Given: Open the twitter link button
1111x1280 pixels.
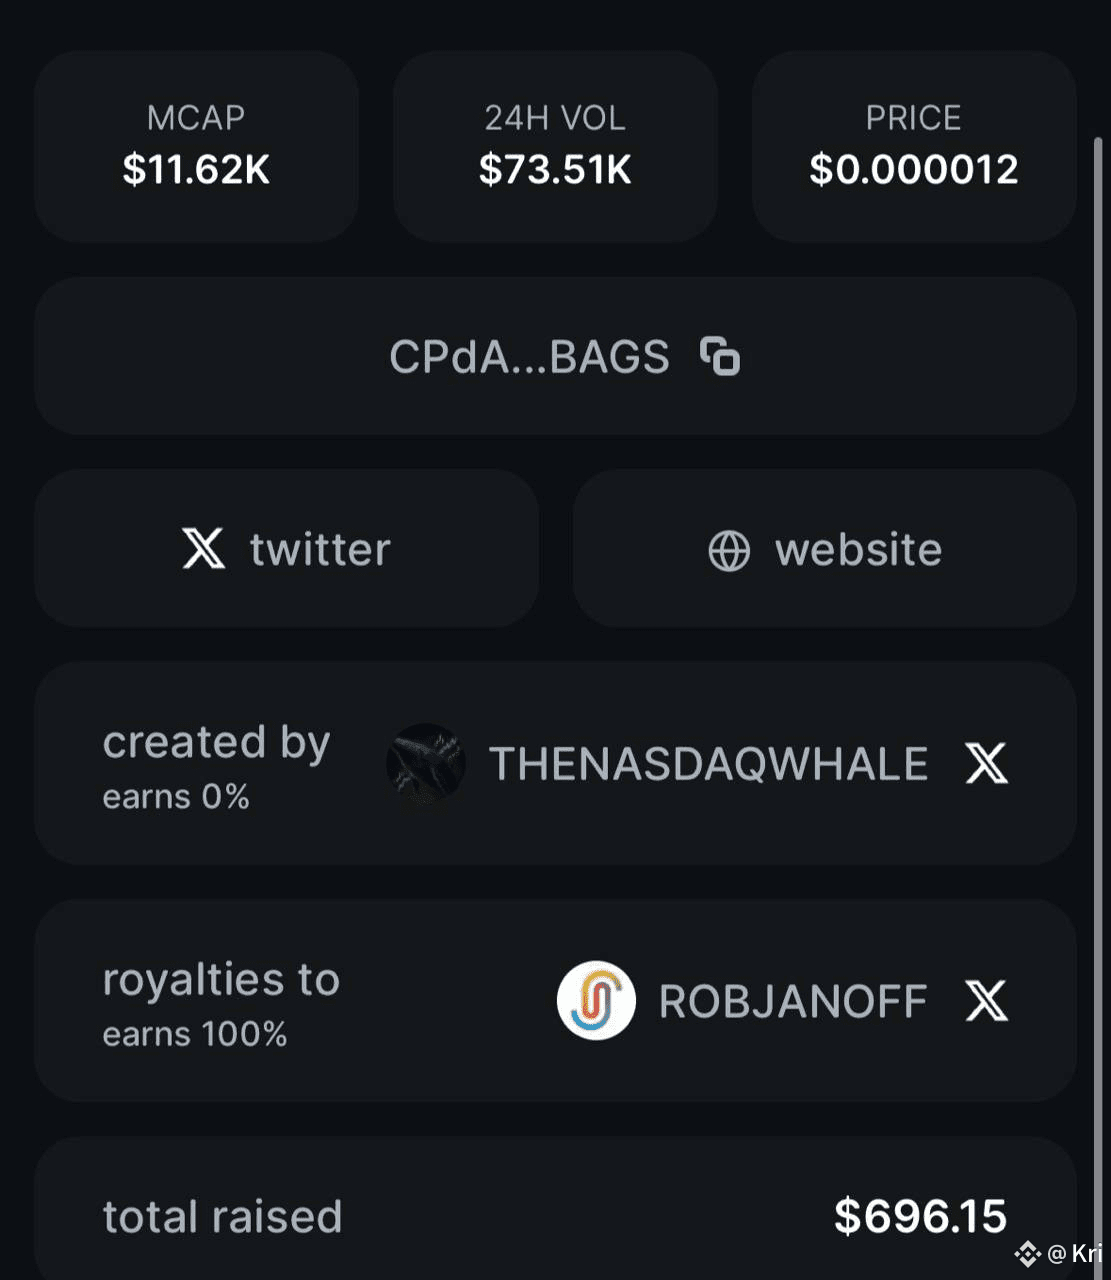Looking at the screenshot, I should tap(286, 549).
